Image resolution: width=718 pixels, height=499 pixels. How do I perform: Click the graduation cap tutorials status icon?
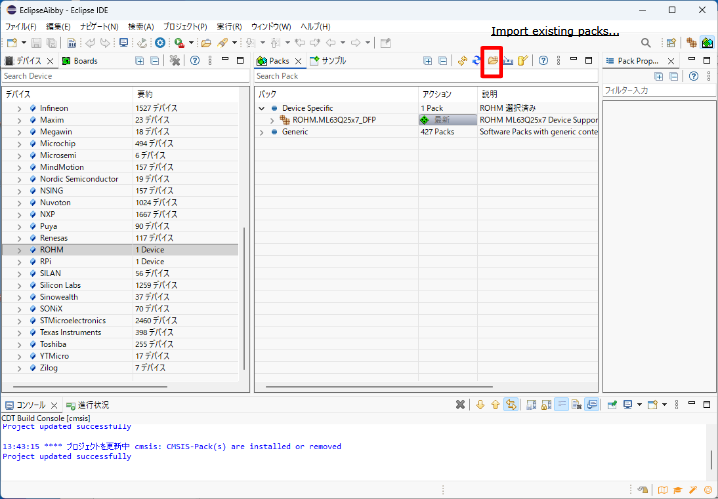pyautogui.click(x=677, y=490)
